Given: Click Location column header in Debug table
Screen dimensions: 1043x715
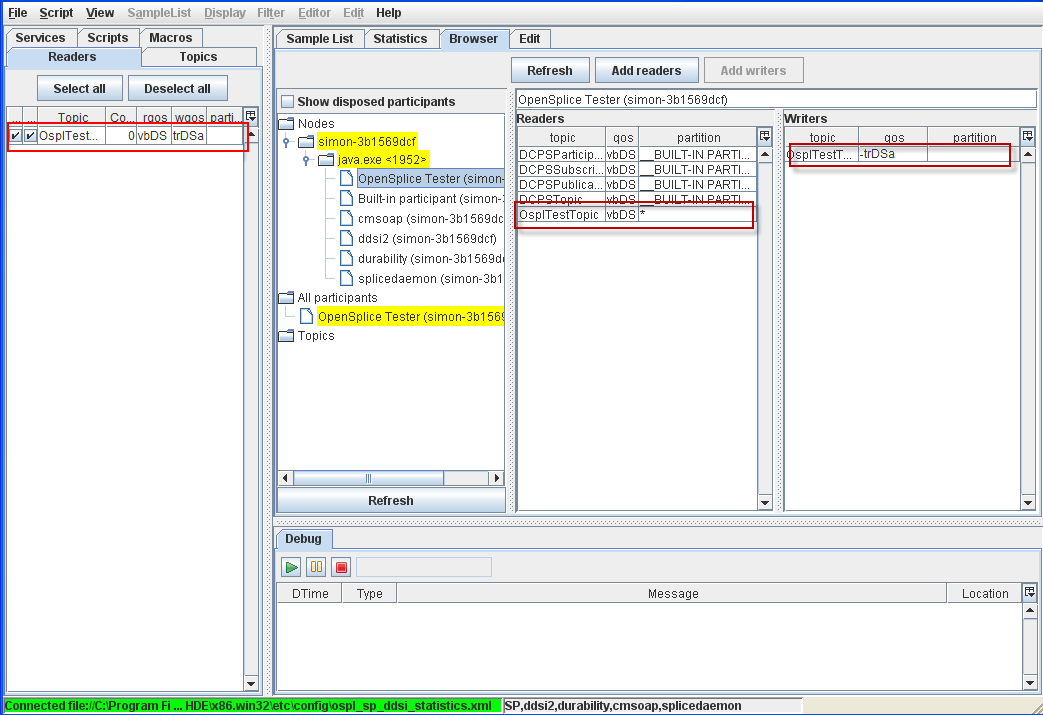Looking at the screenshot, I should [x=984, y=593].
